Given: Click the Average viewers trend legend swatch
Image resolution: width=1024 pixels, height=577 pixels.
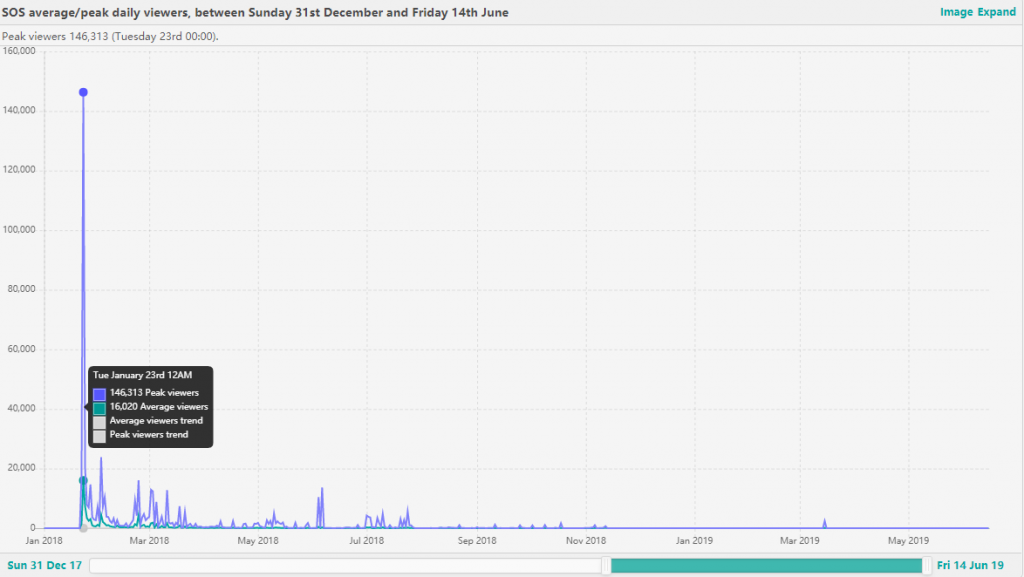Looking at the screenshot, I should pos(99,422).
